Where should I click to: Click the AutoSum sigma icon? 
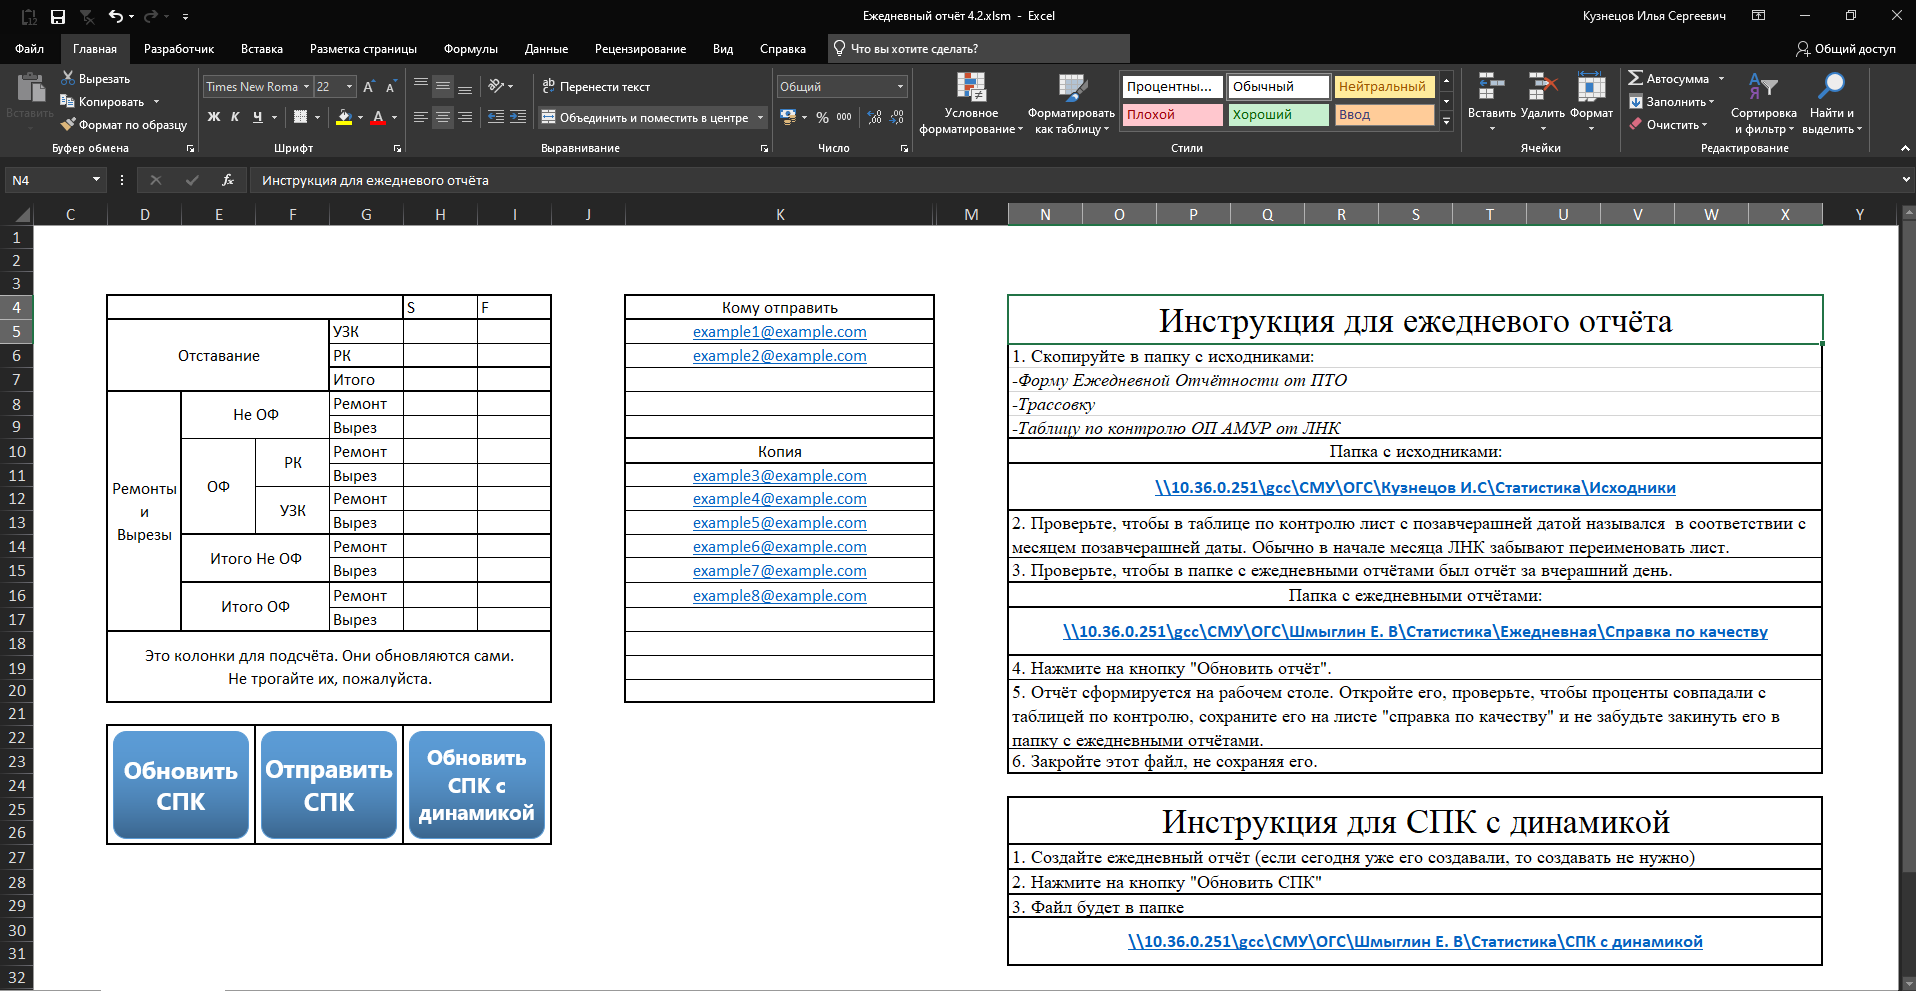point(1635,78)
